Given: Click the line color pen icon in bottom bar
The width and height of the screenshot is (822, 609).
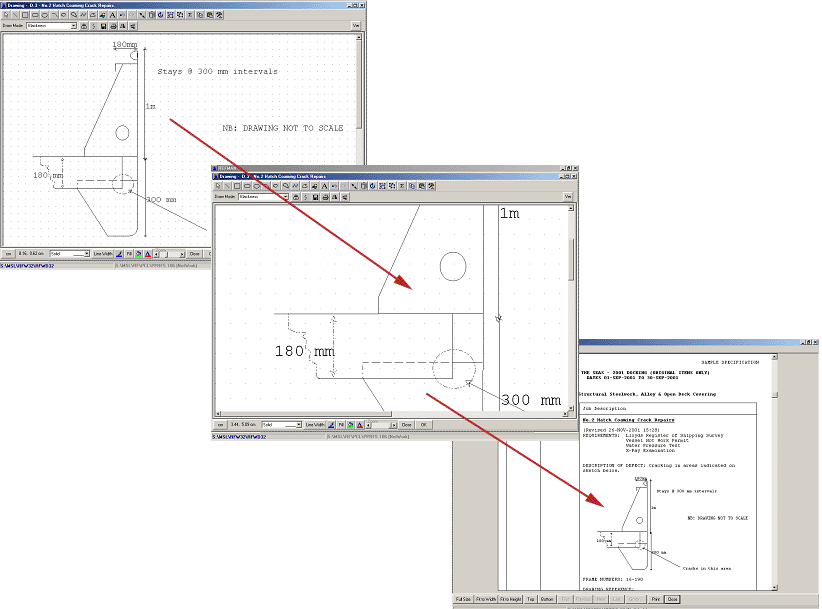Looking at the screenshot, I should 120,254.
